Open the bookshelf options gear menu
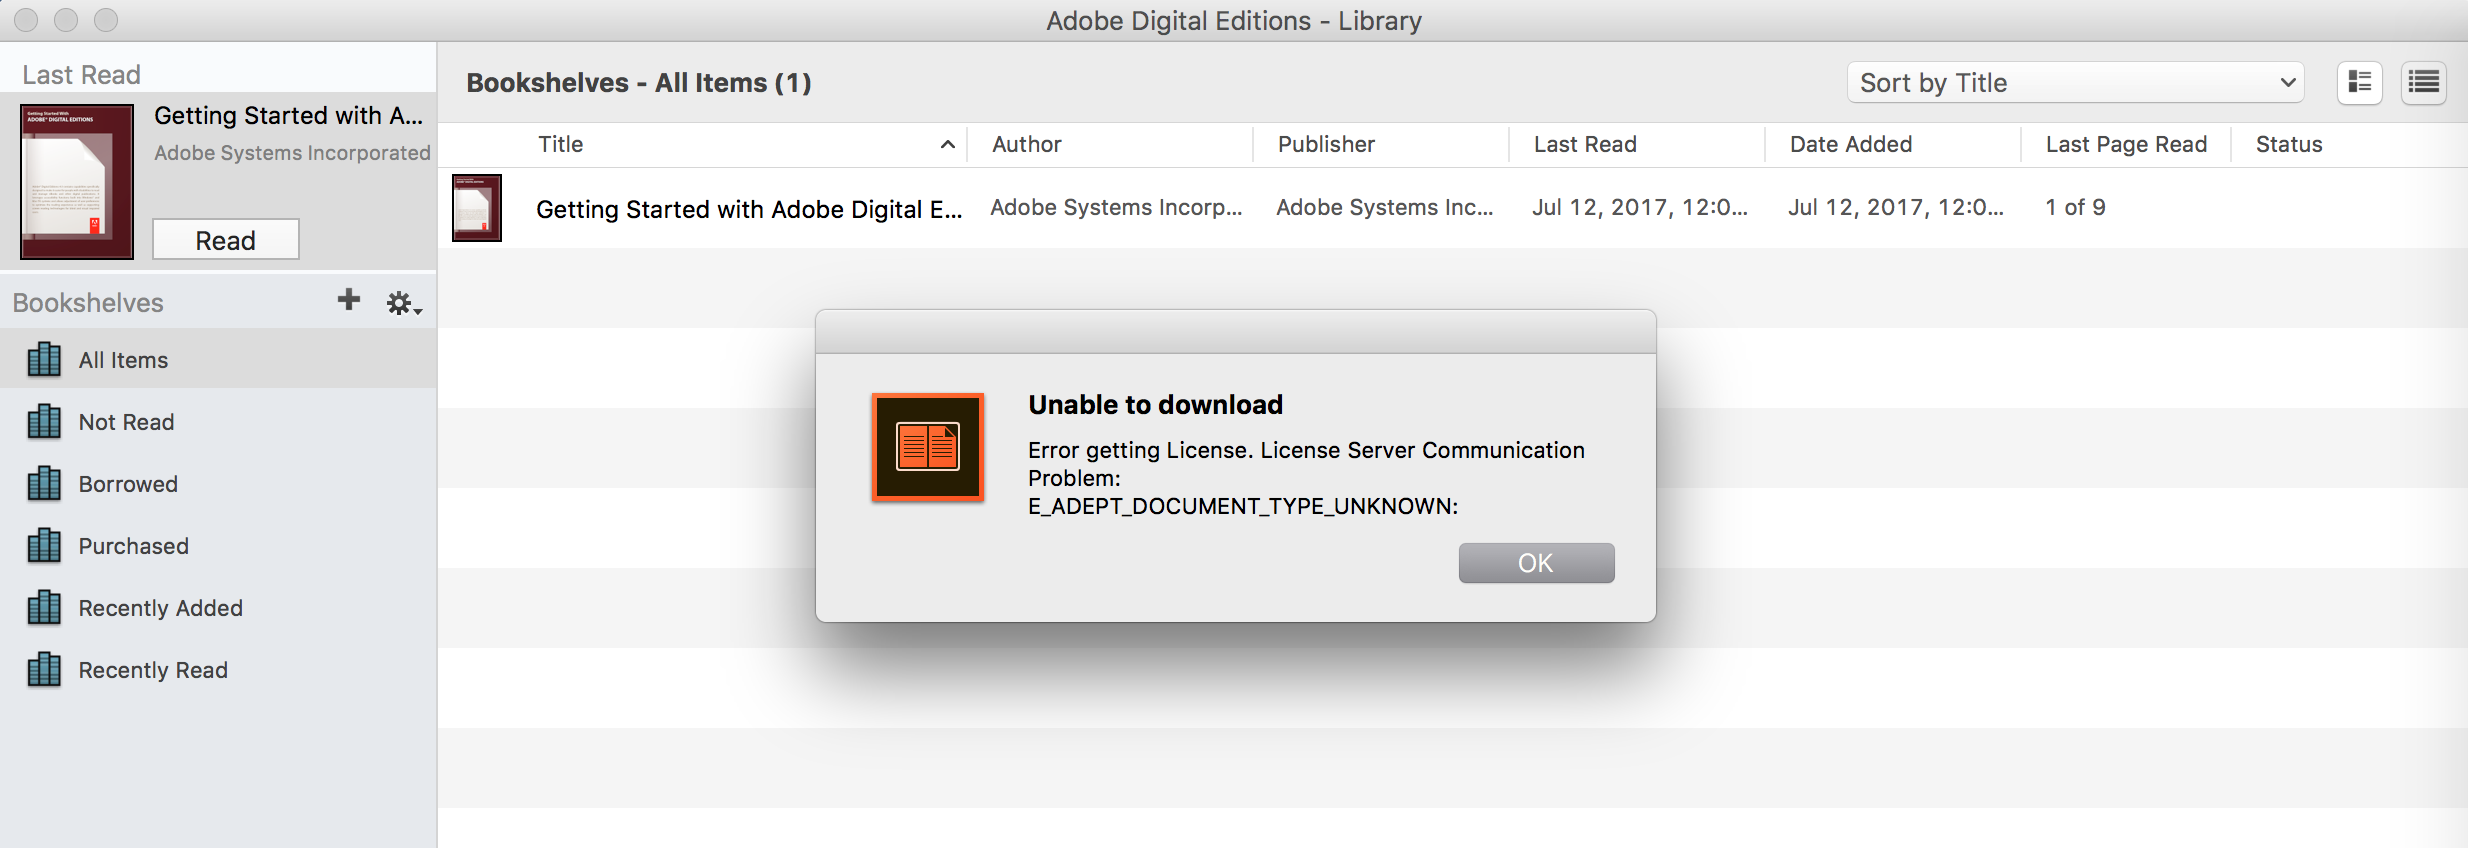The width and height of the screenshot is (2468, 848). pos(402,303)
